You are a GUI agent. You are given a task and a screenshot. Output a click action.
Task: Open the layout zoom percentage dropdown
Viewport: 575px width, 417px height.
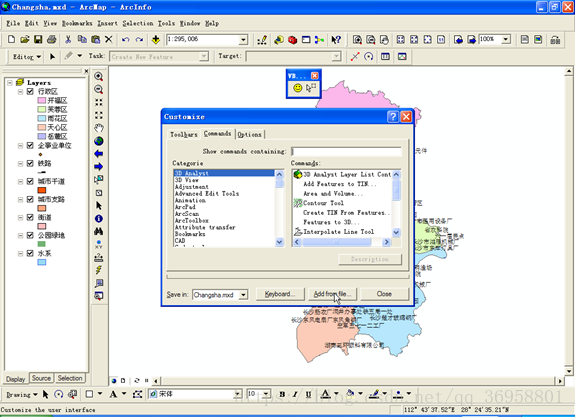[506, 39]
